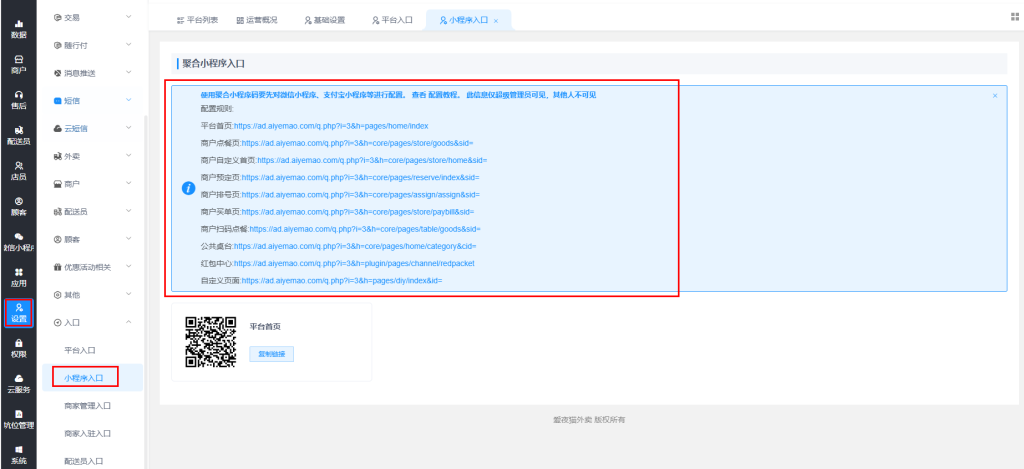Click the grid icon at the top-right corner
Screen dimensions: 1024x469
coord(1014,16)
